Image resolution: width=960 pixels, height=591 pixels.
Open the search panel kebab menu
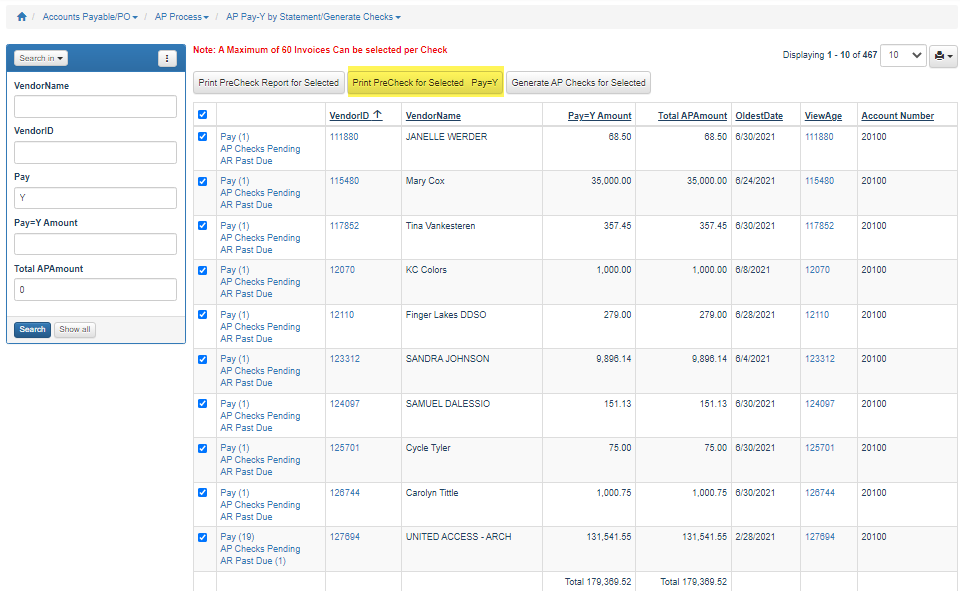click(x=167, y=58)
